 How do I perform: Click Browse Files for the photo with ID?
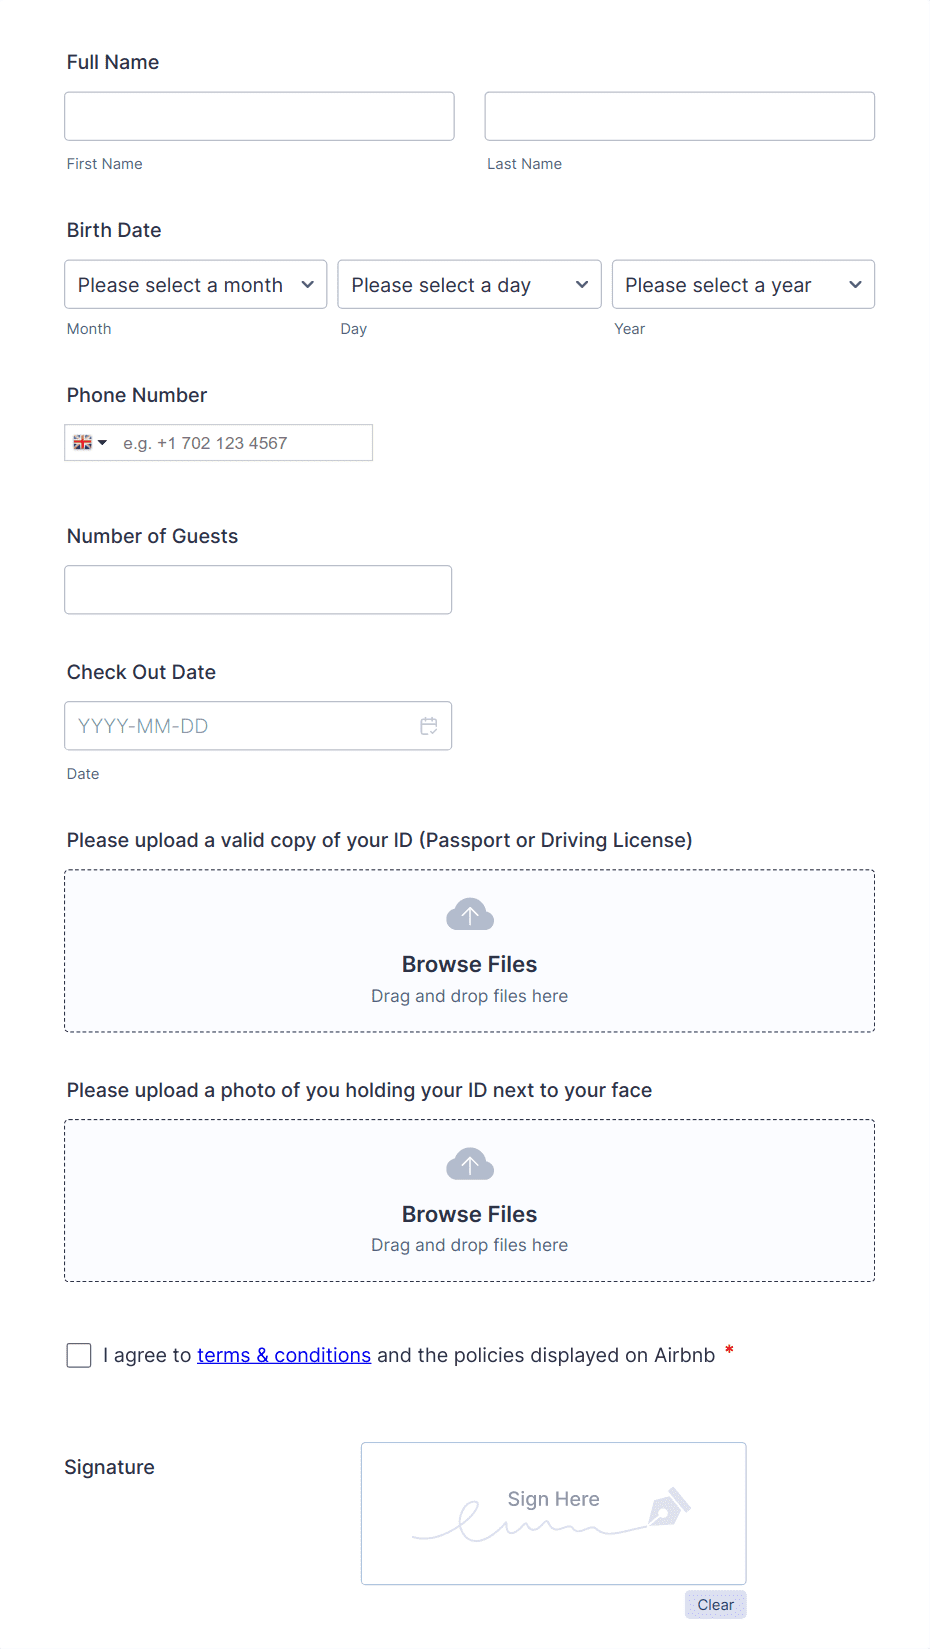point(469,1214)
